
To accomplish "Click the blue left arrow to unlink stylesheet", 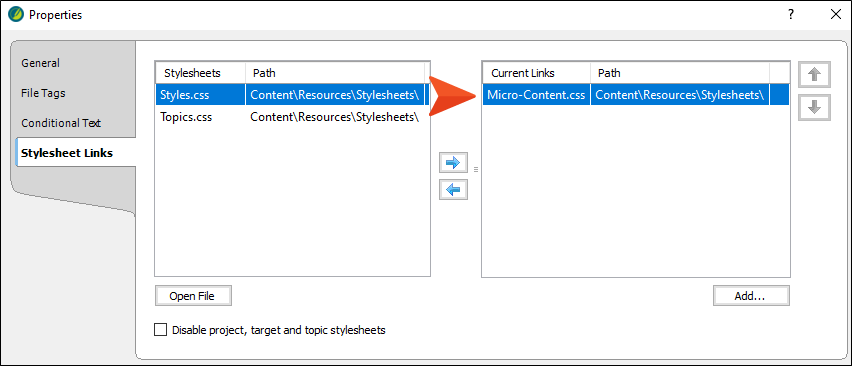I will click(x=453, y=190).
